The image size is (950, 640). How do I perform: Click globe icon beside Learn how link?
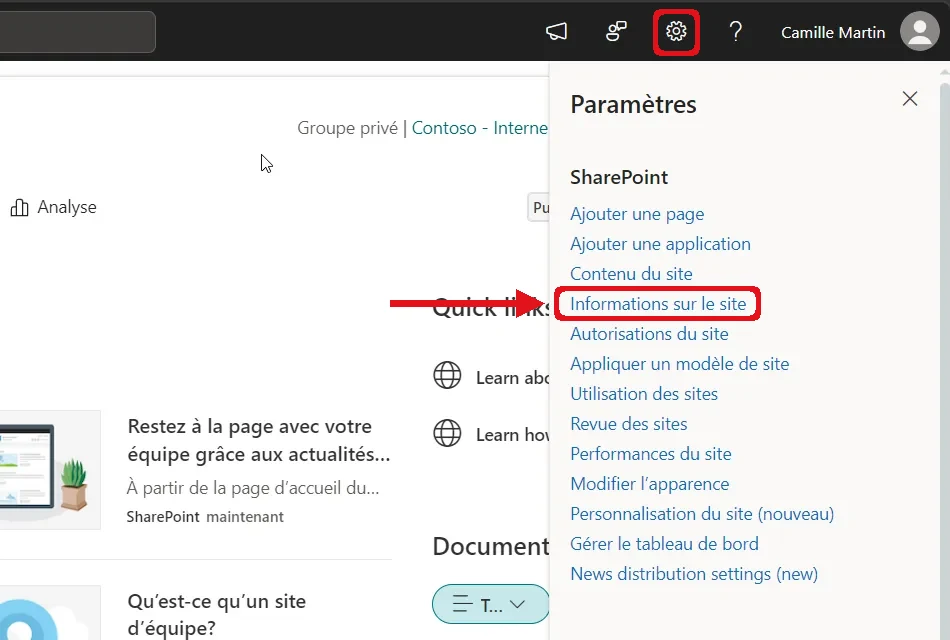pos(447,433)
